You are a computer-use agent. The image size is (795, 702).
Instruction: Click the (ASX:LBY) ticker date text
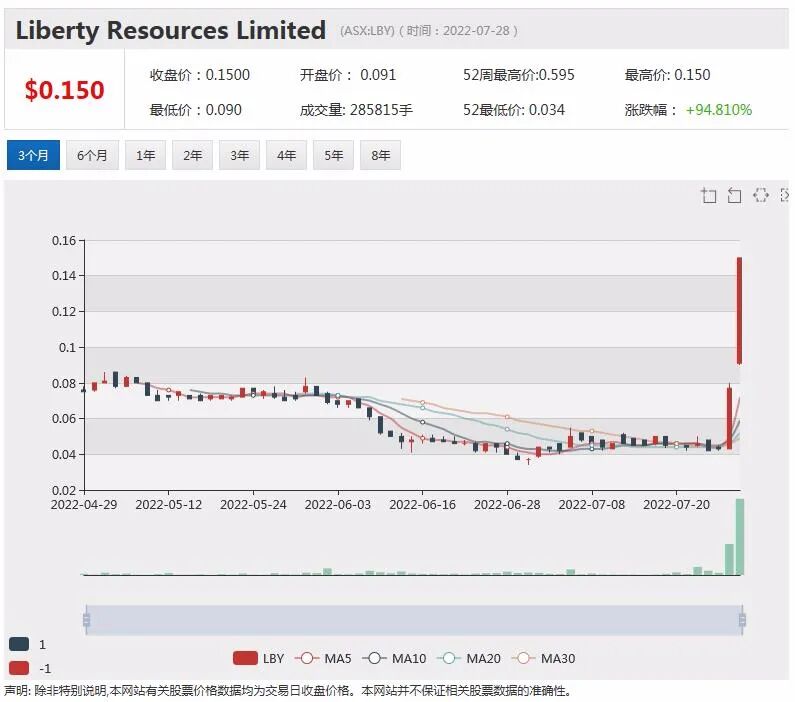pos(429,31)
